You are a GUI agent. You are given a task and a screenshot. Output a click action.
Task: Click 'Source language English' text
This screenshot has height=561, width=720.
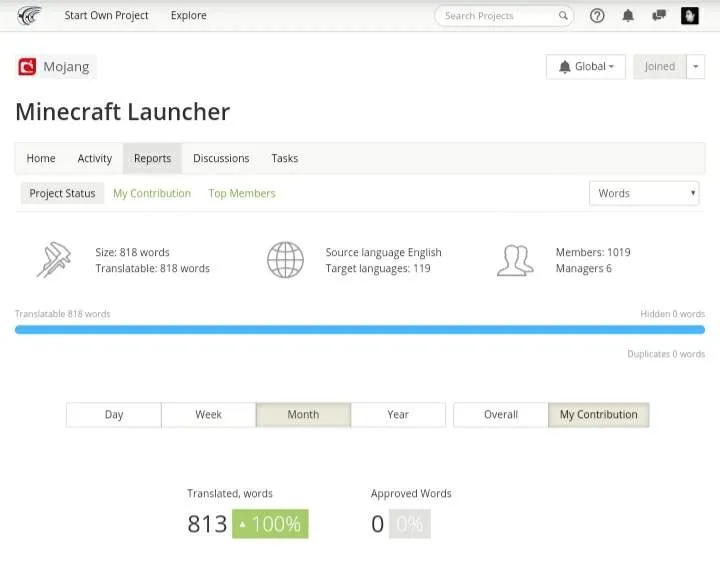coord(383,252)
